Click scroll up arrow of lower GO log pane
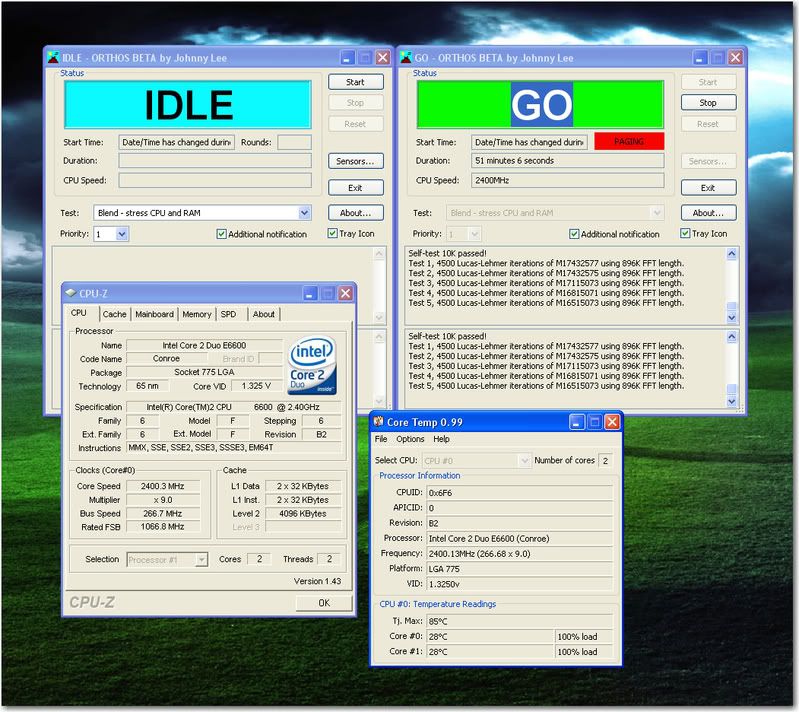Screen dimensions: 799x712 click(731, 336)
